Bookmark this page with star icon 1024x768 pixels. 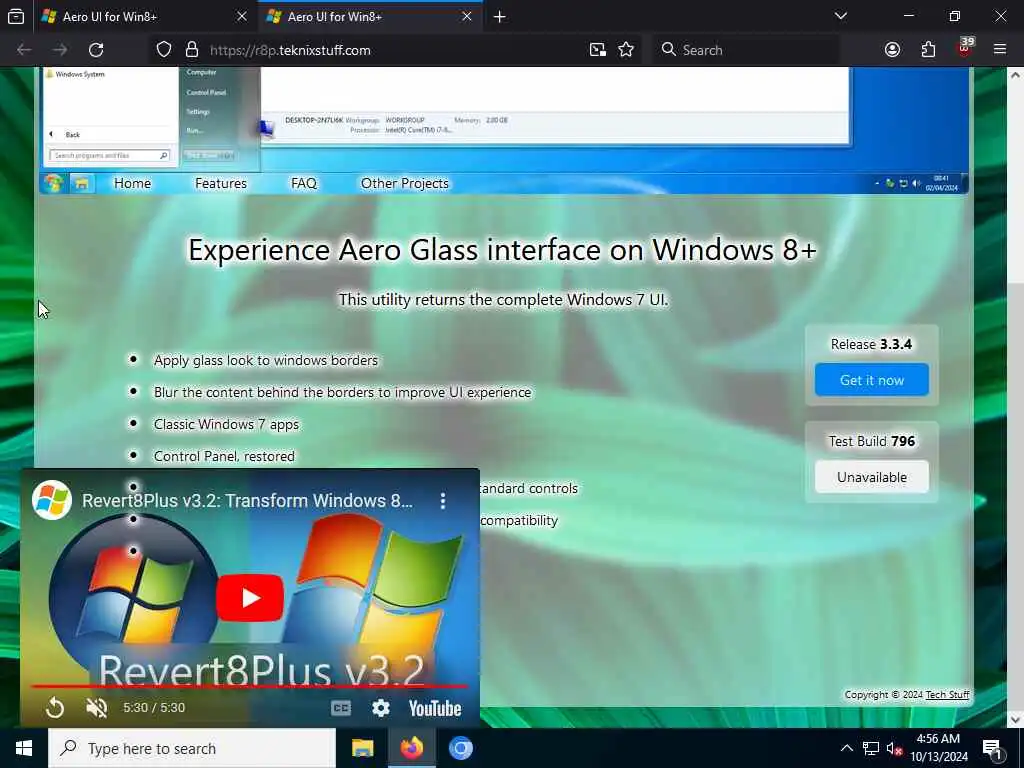pyautogui.click(x=626, y=50)
